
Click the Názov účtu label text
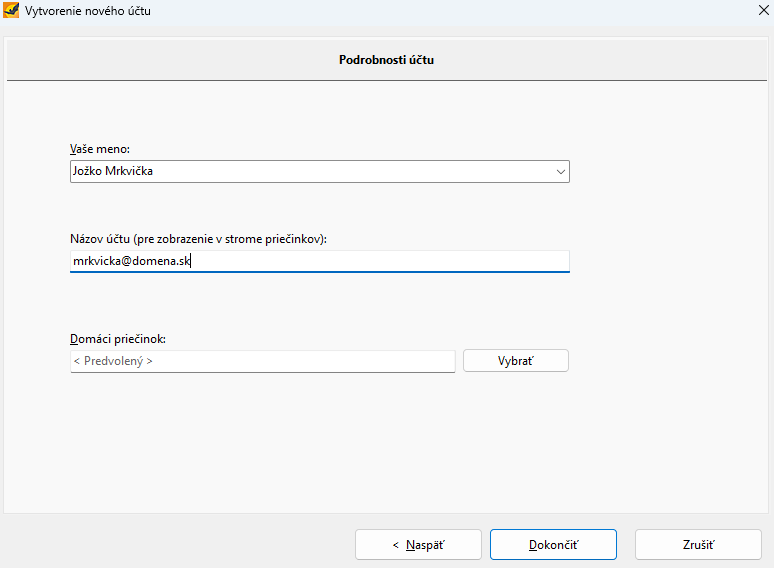[198, 239]
